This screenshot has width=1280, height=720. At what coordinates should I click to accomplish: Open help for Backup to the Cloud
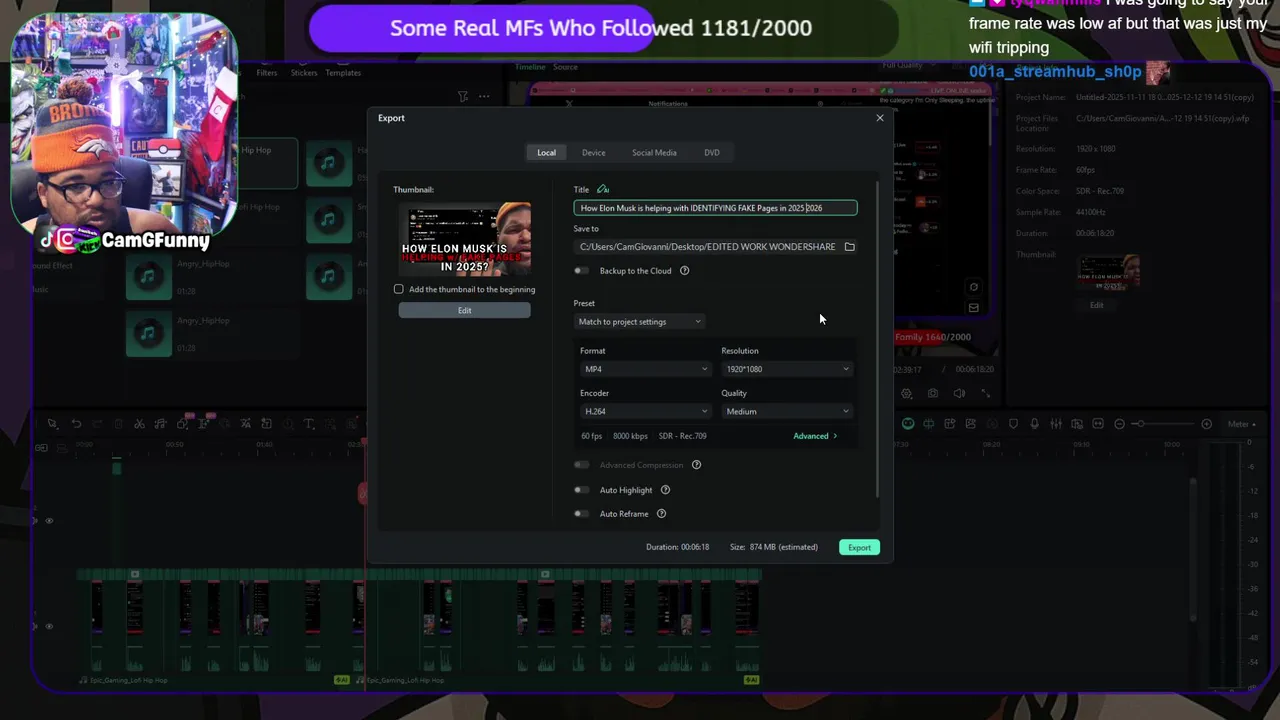(685, 271)
